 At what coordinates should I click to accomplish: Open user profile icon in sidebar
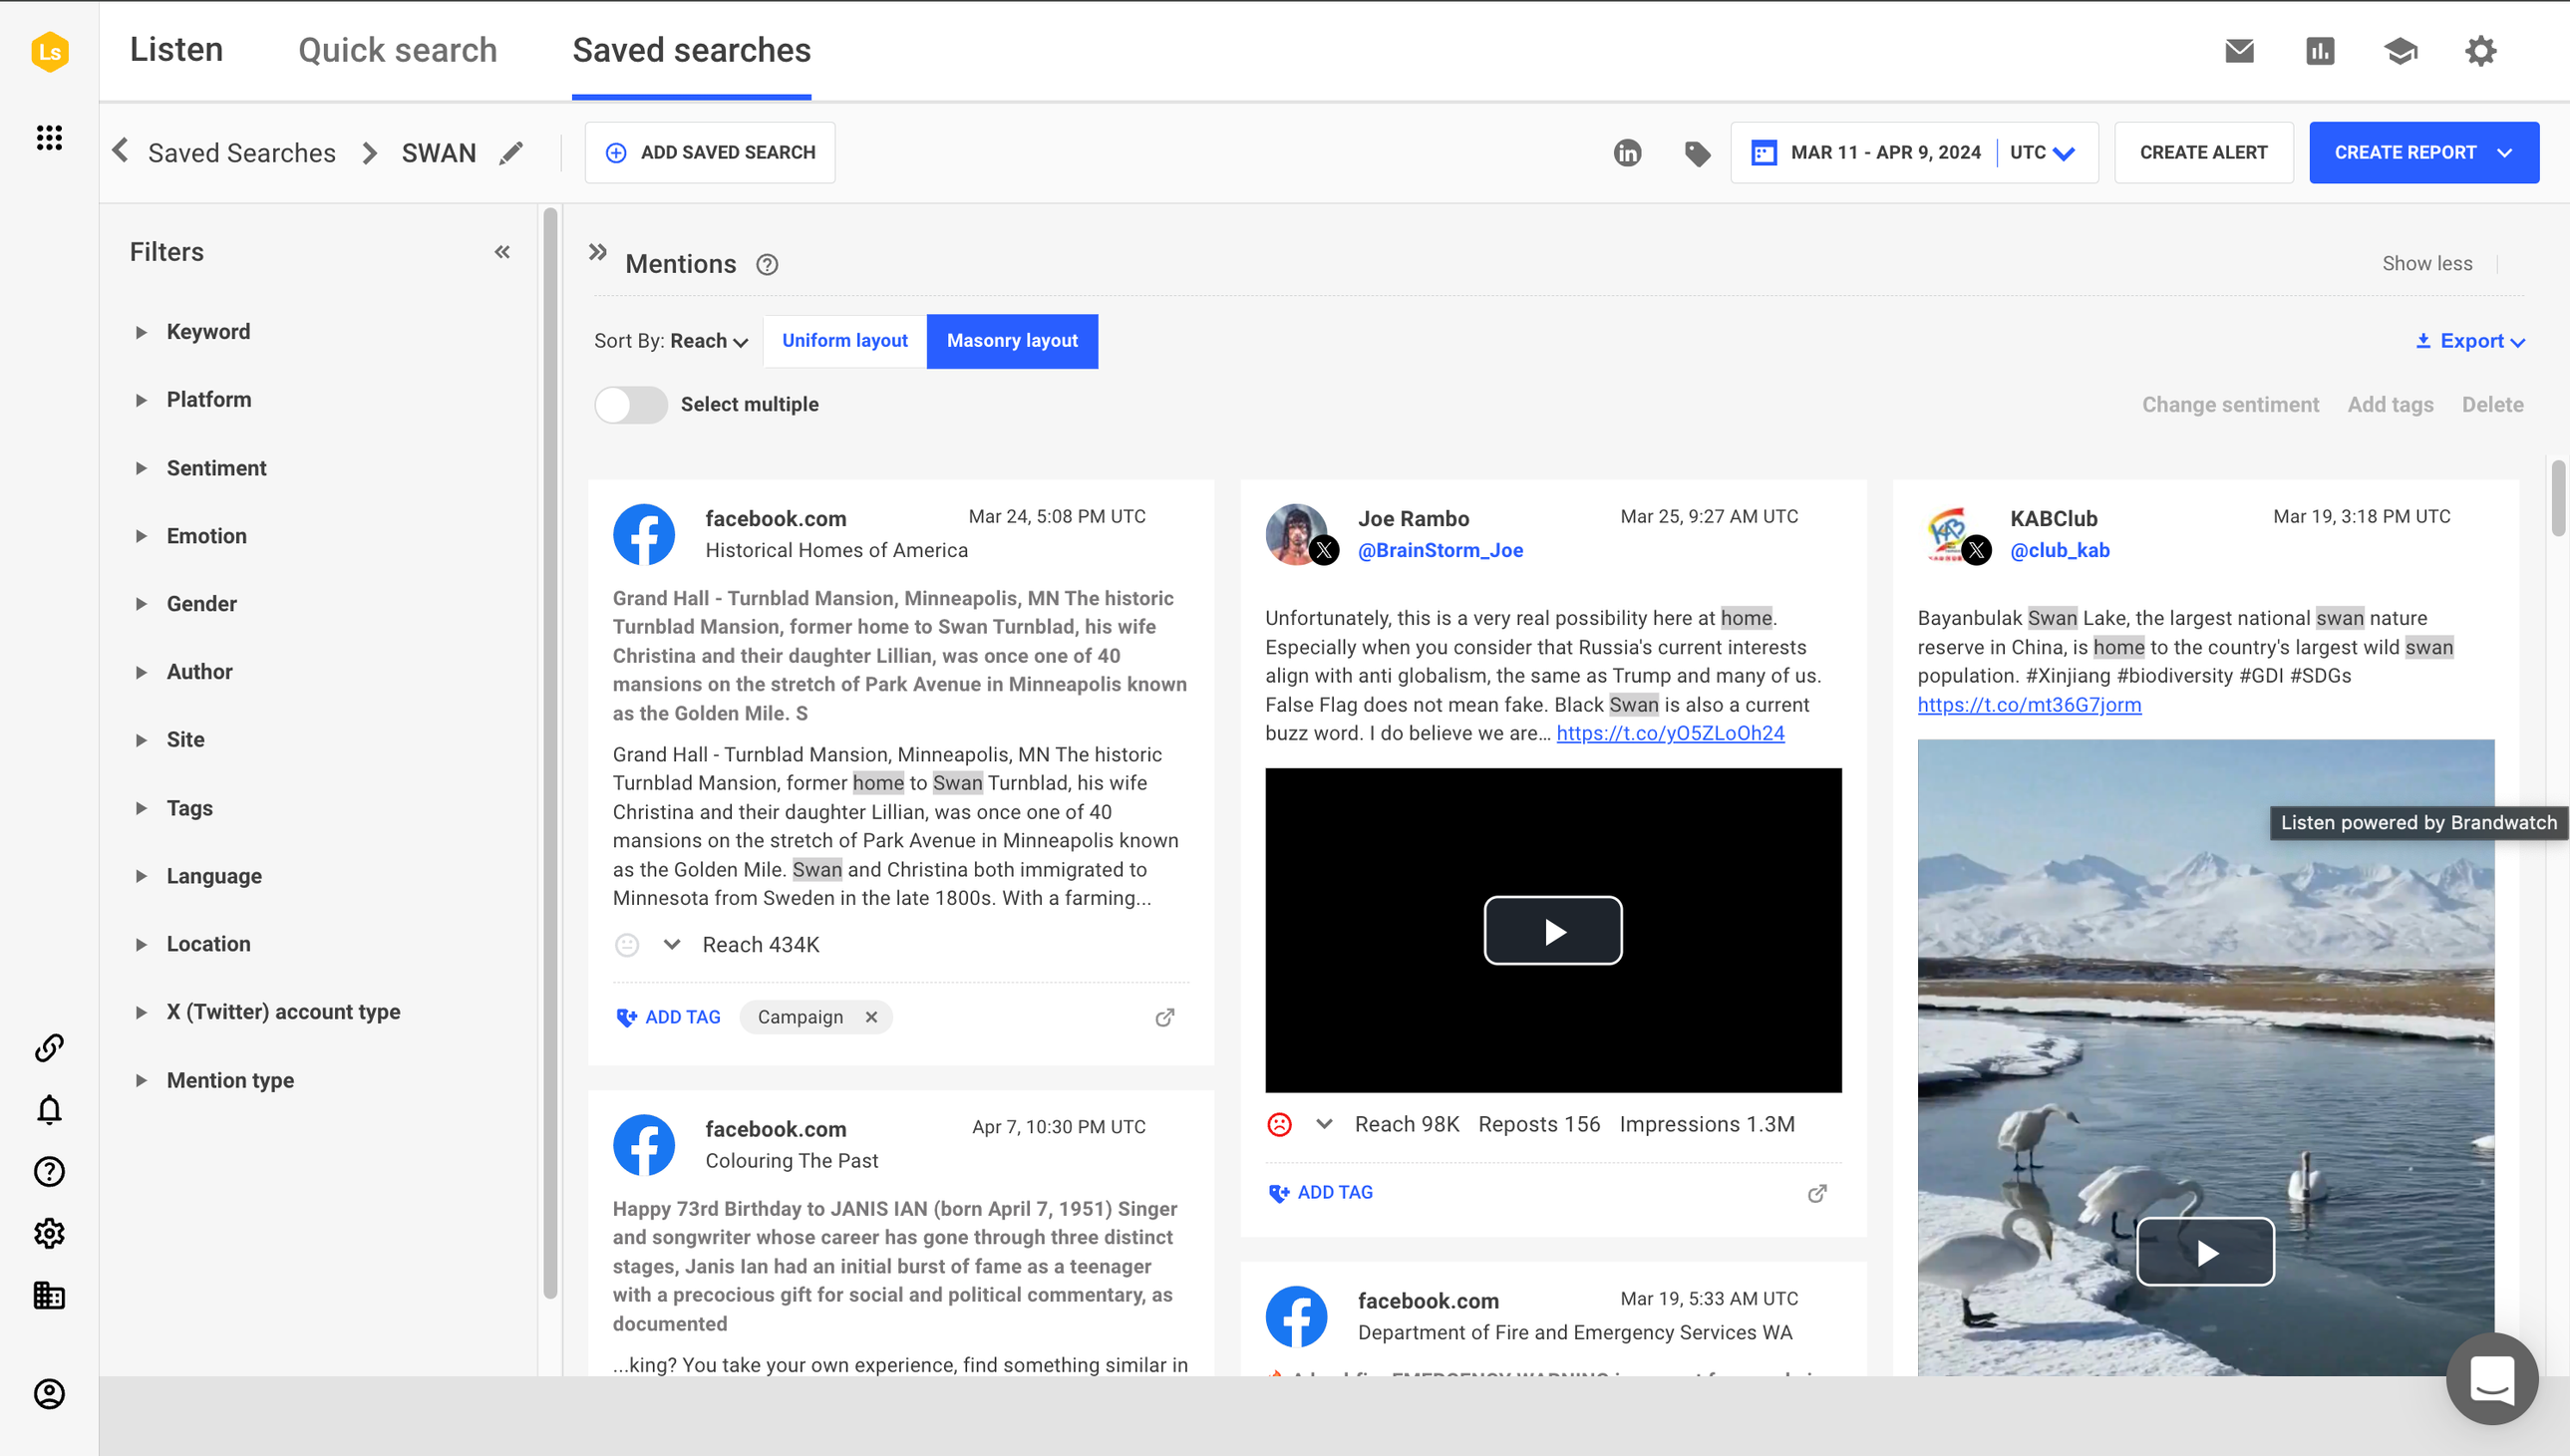tap(49, 1393)
